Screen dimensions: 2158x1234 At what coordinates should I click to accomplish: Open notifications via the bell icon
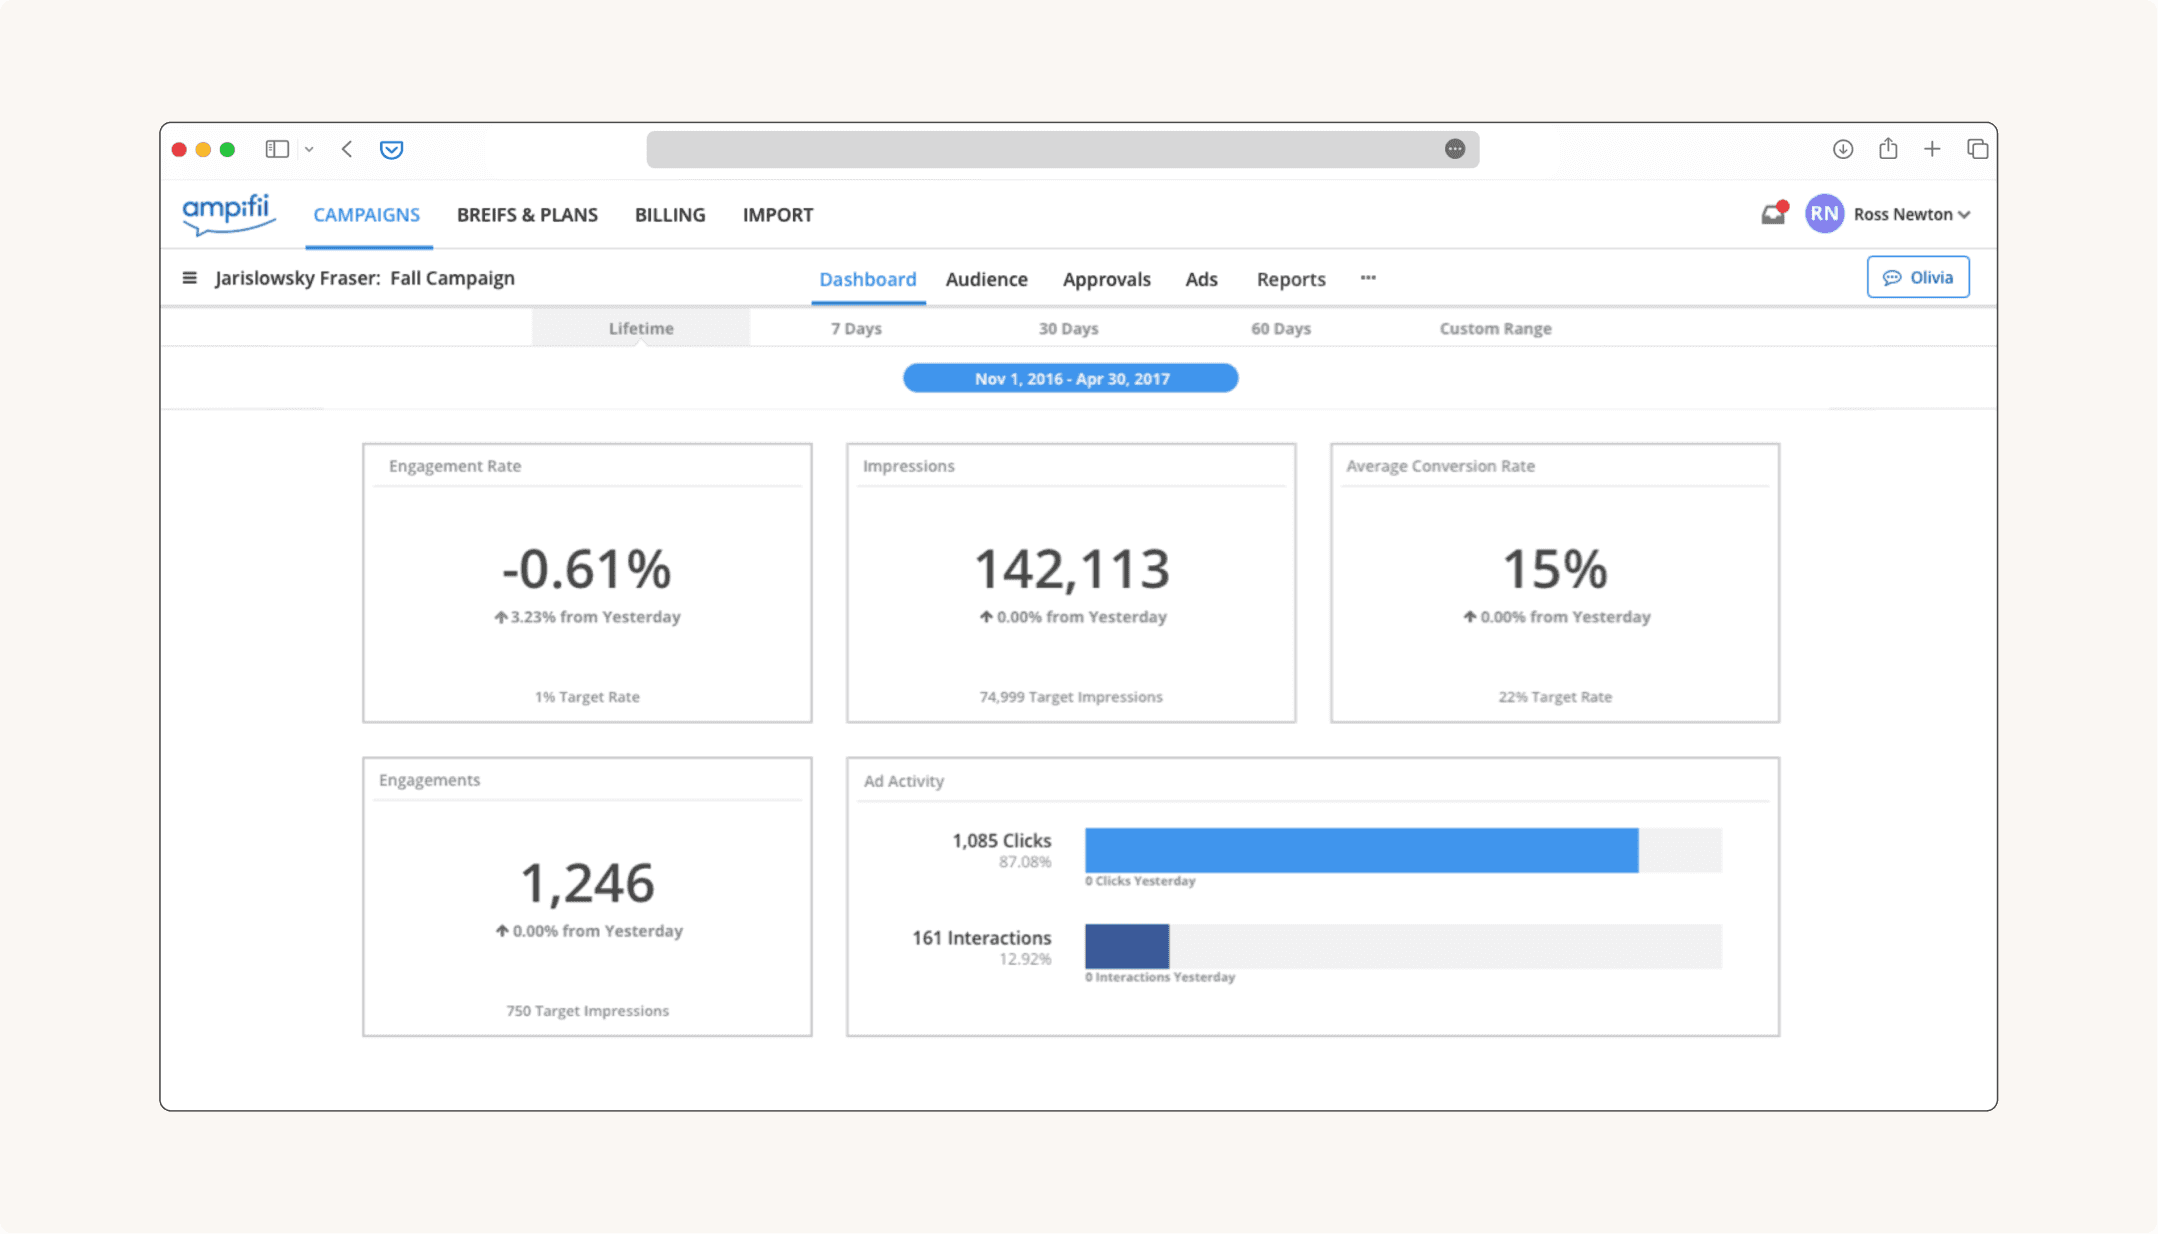click(1773, 213)
